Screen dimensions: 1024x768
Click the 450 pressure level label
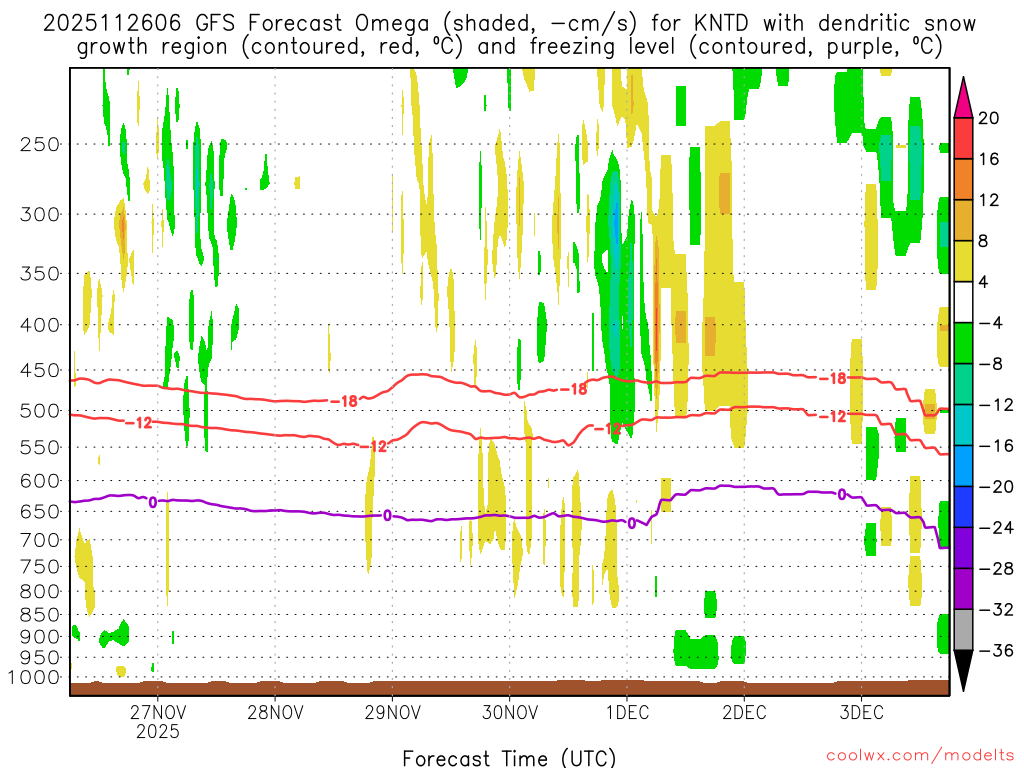click(x=40, y=370)
